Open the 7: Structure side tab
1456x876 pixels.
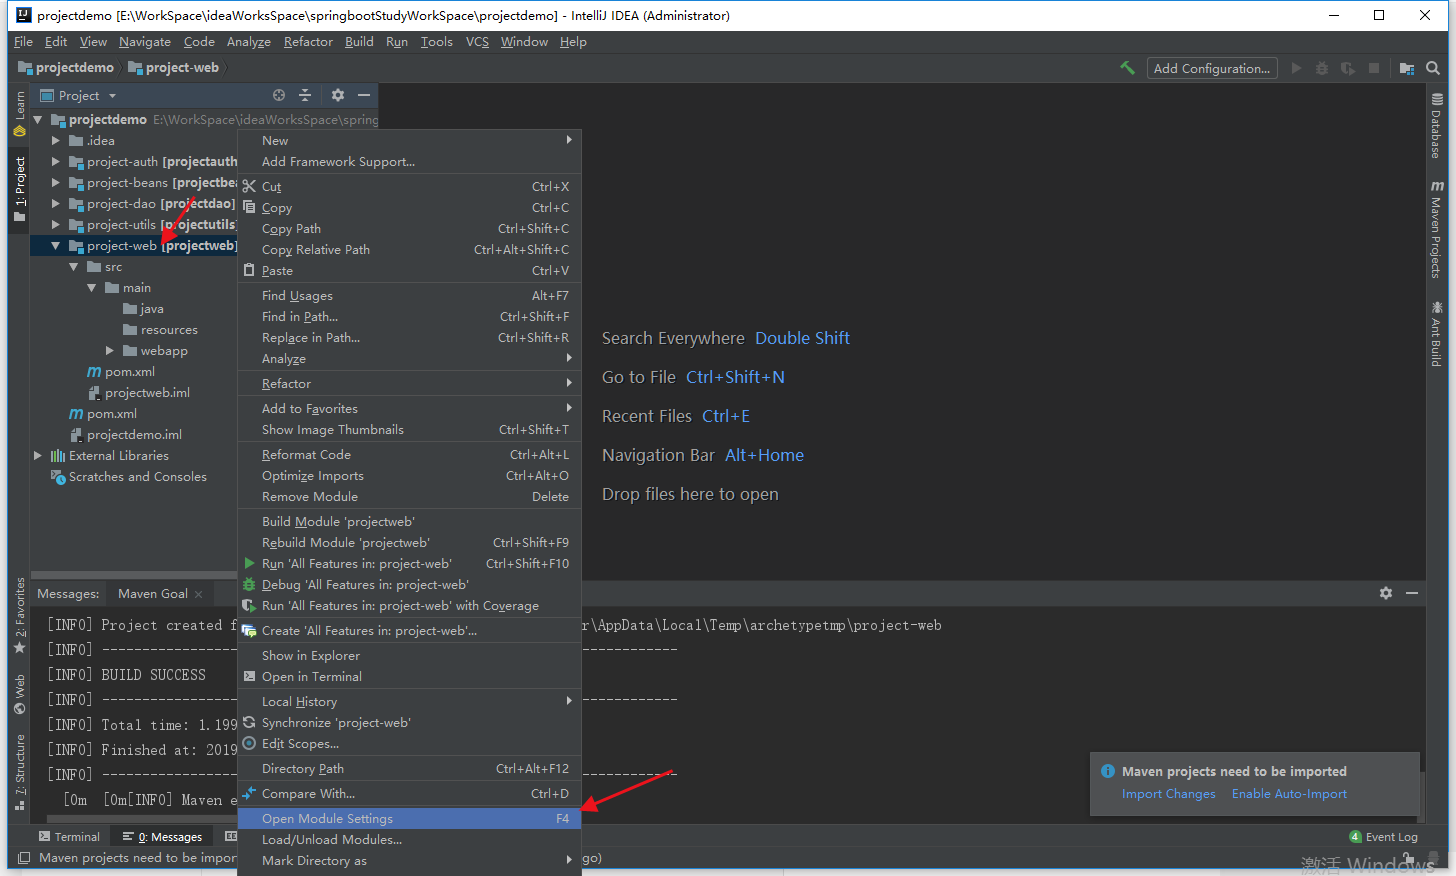click(19, 772)
